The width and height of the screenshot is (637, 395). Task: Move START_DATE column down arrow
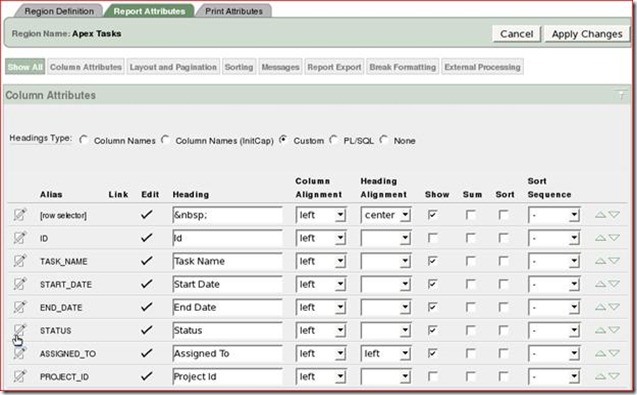click(x=614, y=284)
